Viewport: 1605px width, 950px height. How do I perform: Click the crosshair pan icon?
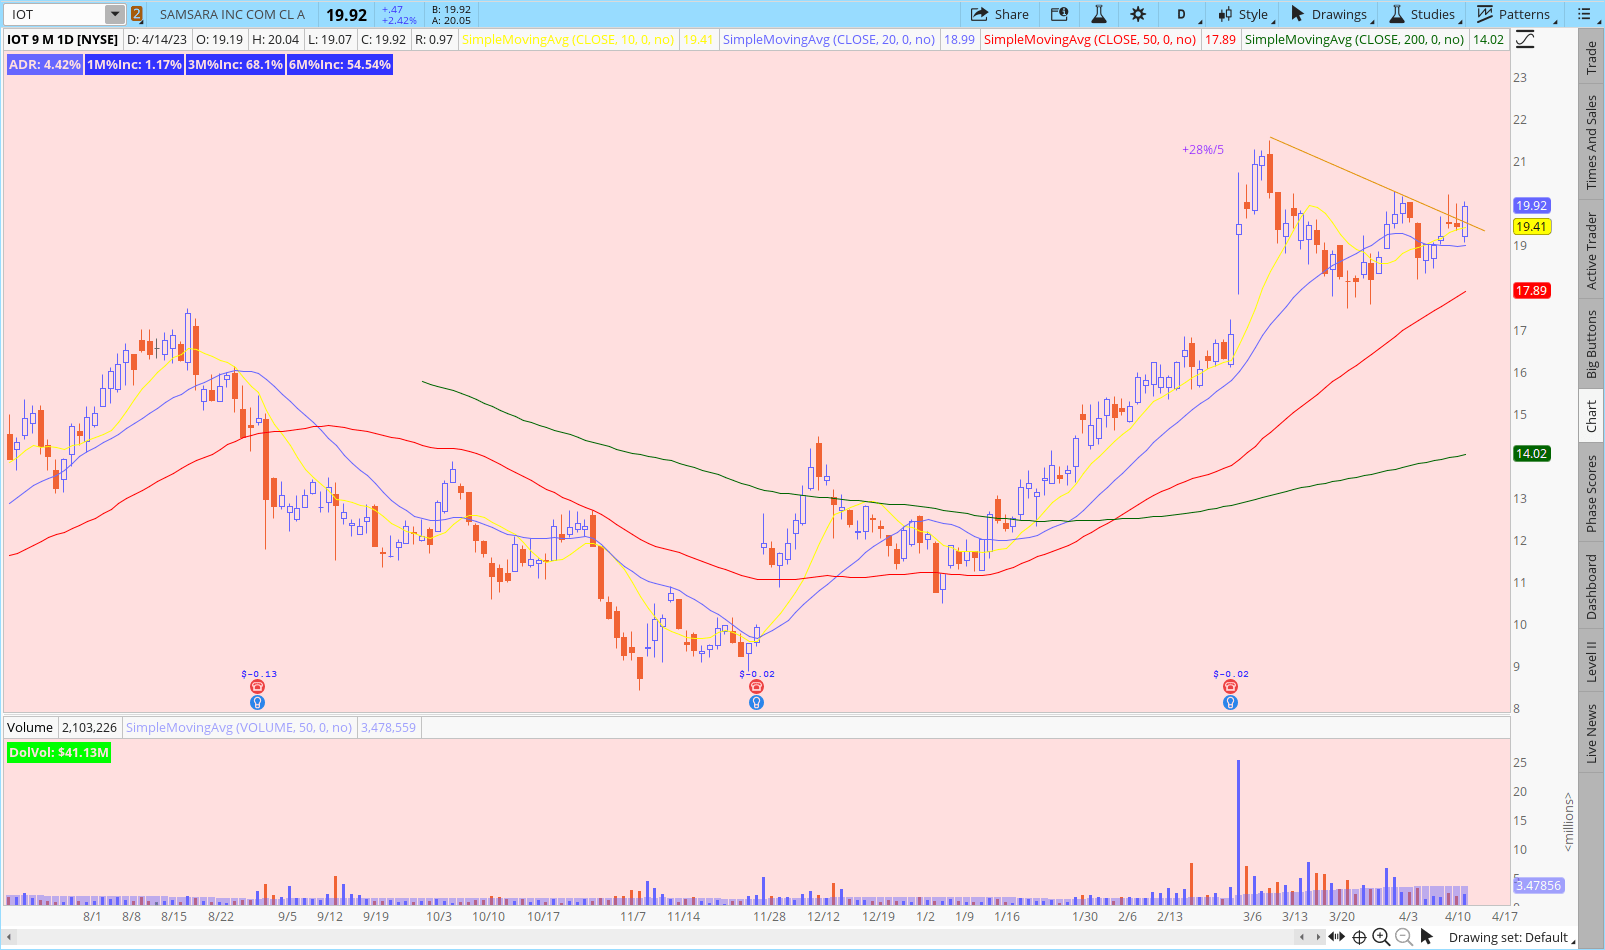click(x=1359, y=937)
